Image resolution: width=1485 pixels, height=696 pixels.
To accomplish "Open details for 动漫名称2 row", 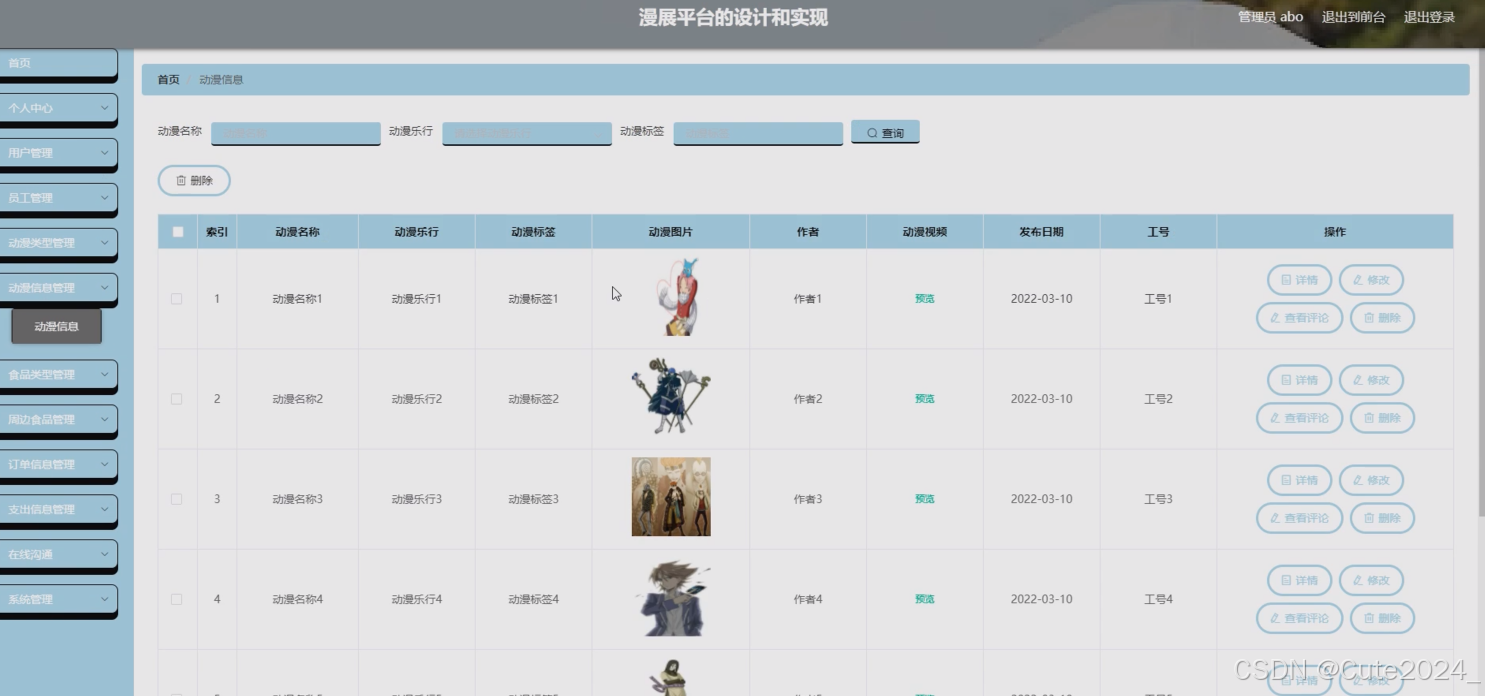I will click(x=1299, y=380).
